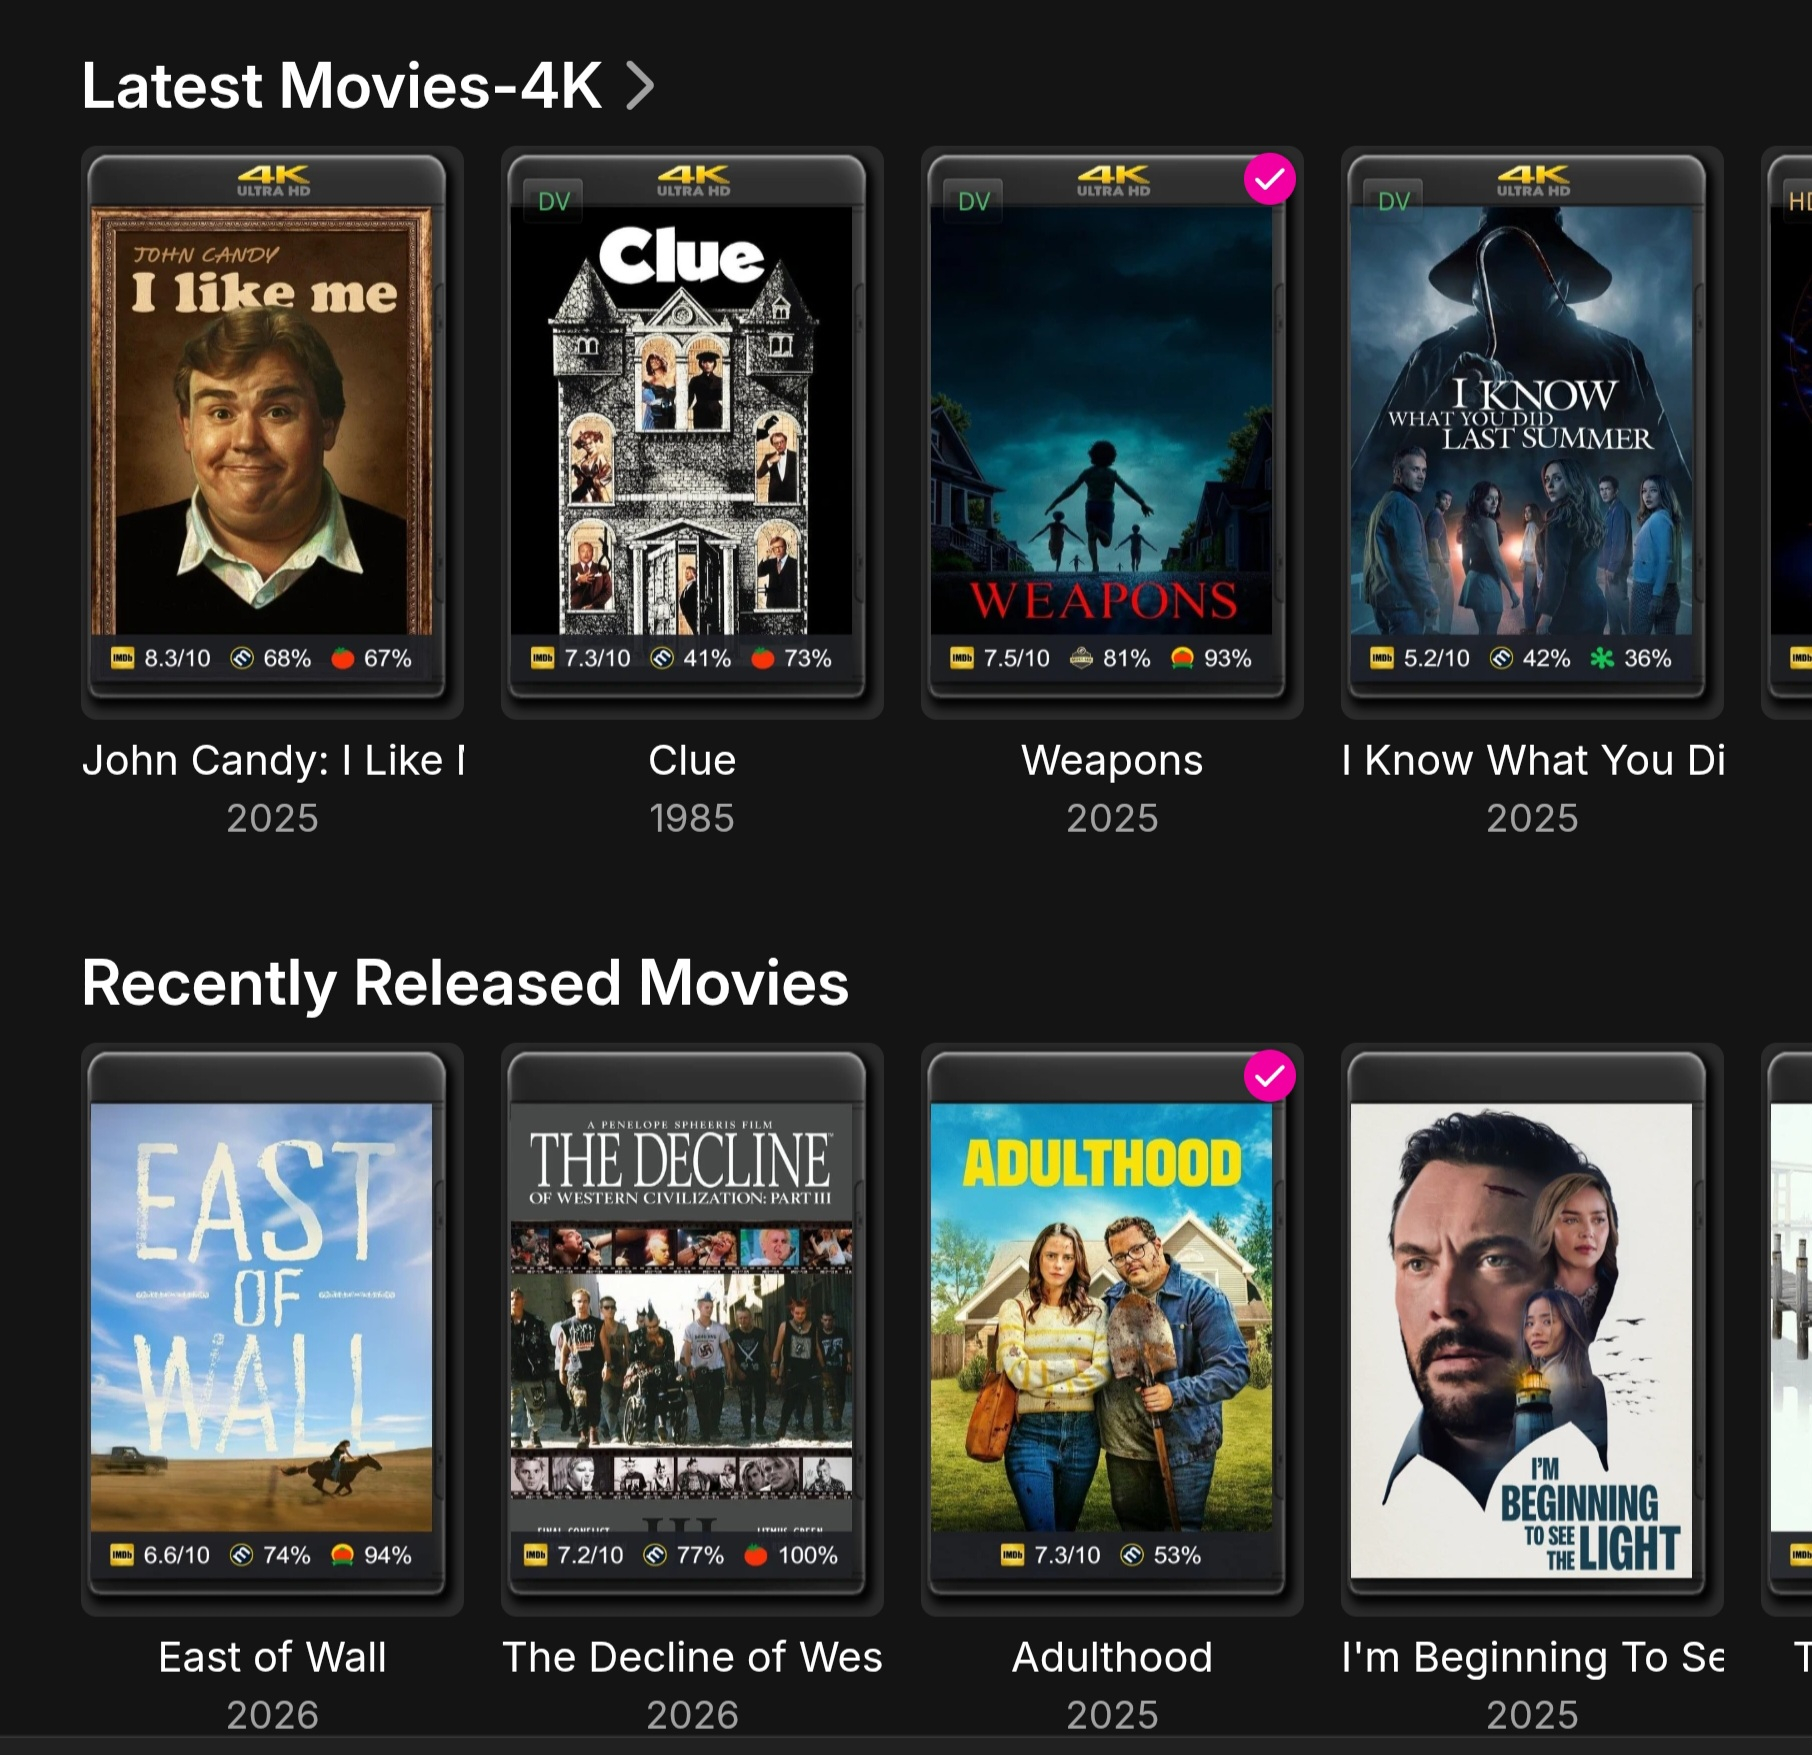Click the DV badge on the Clue poster
Viewport: 1812px width, 1755px height.
(x=554, y=201)
